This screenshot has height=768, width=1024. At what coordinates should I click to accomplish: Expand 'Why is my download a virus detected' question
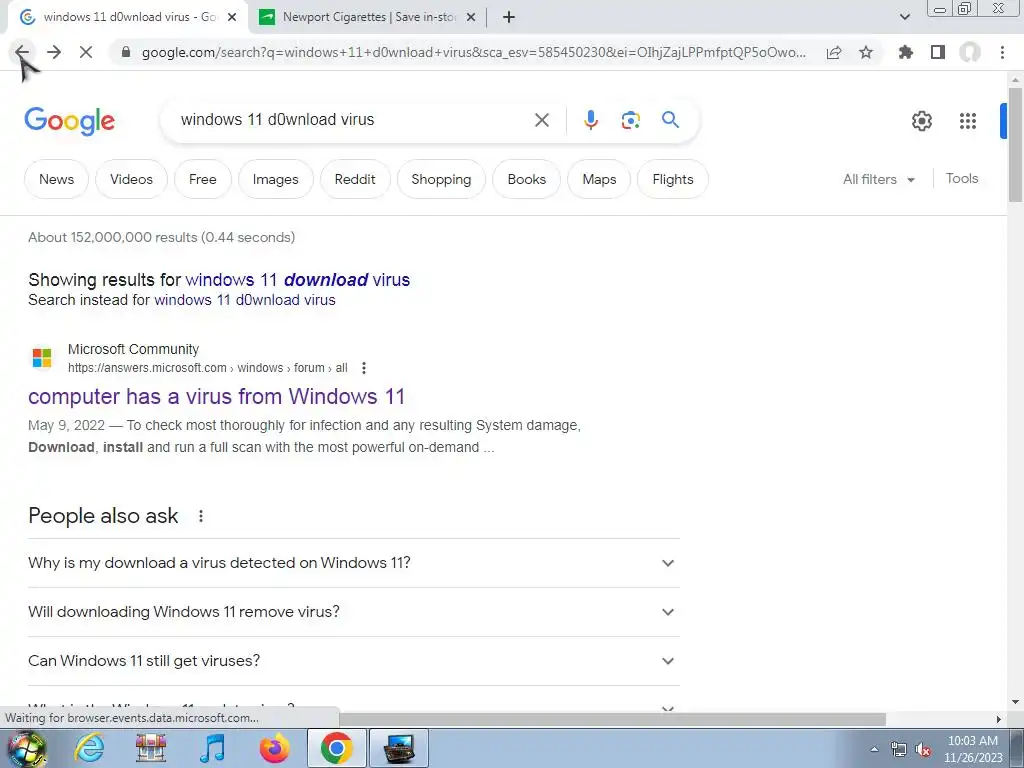point(353,563)
